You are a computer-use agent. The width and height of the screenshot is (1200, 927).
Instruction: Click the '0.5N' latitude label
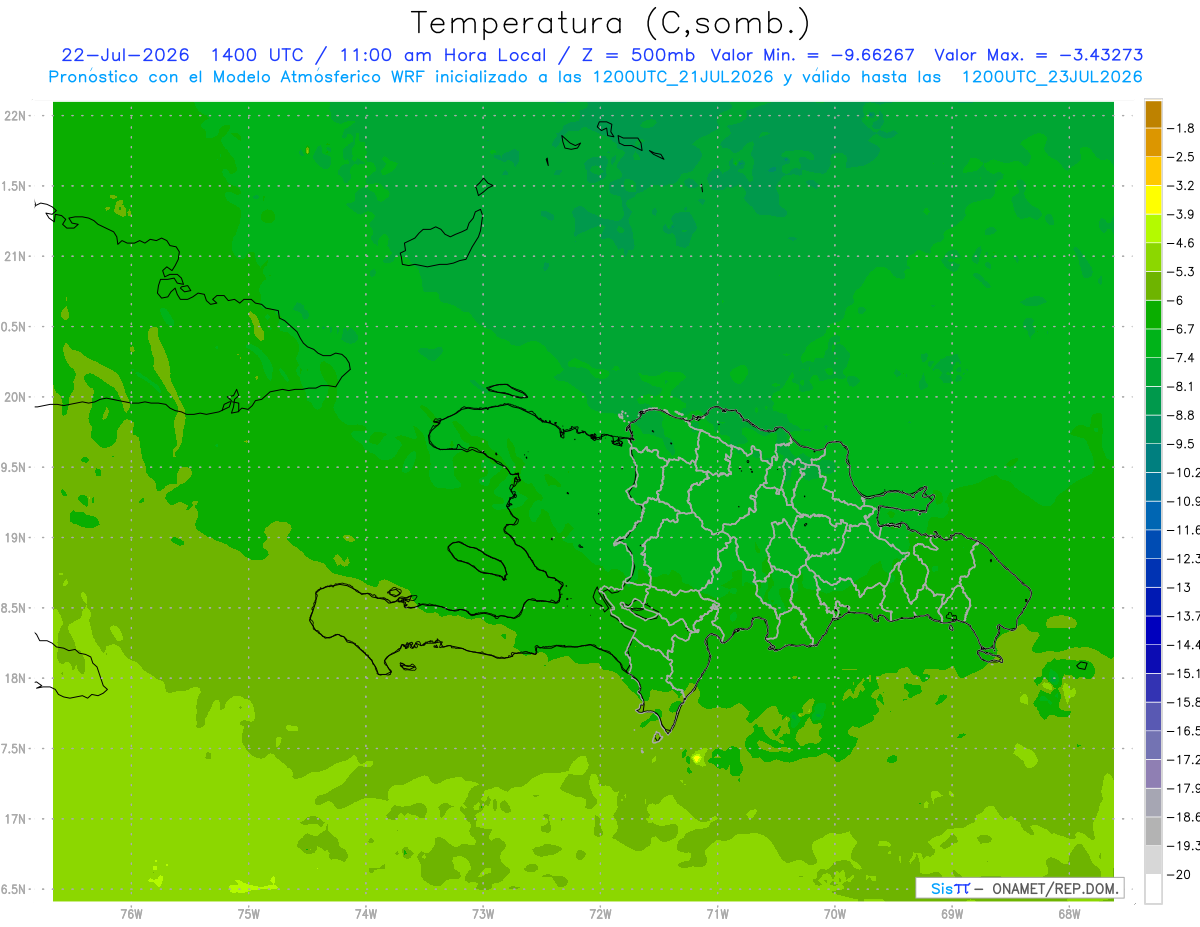[x=14, y=327]
